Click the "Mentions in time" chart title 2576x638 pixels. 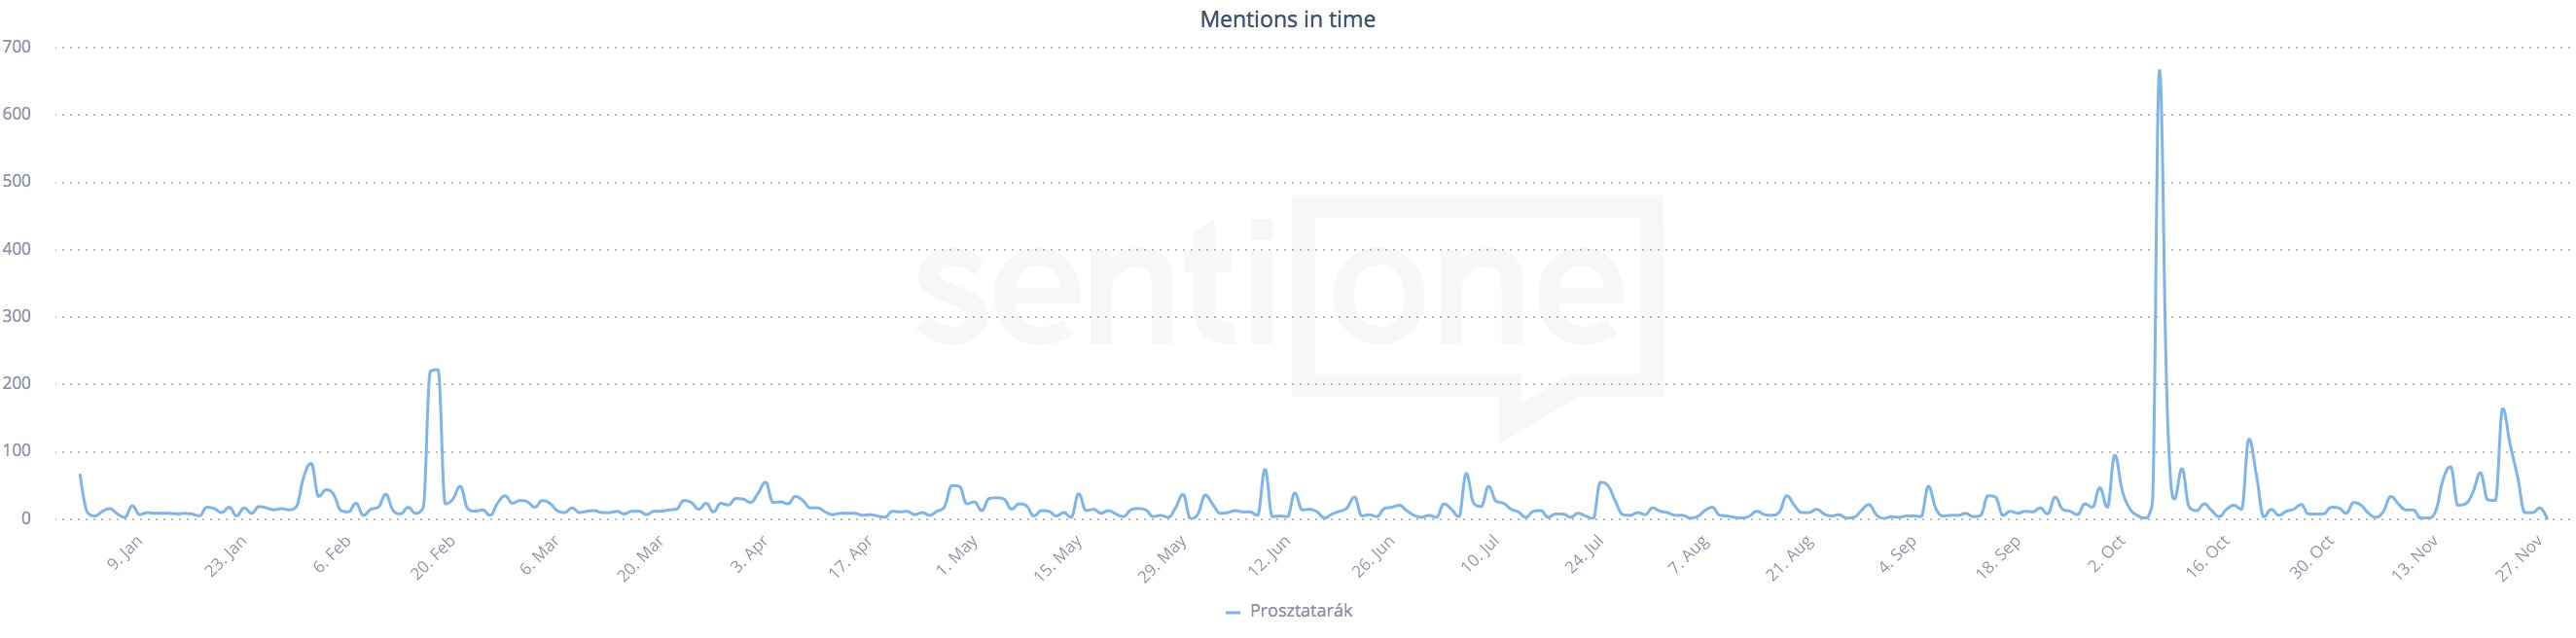(1287, 19)
